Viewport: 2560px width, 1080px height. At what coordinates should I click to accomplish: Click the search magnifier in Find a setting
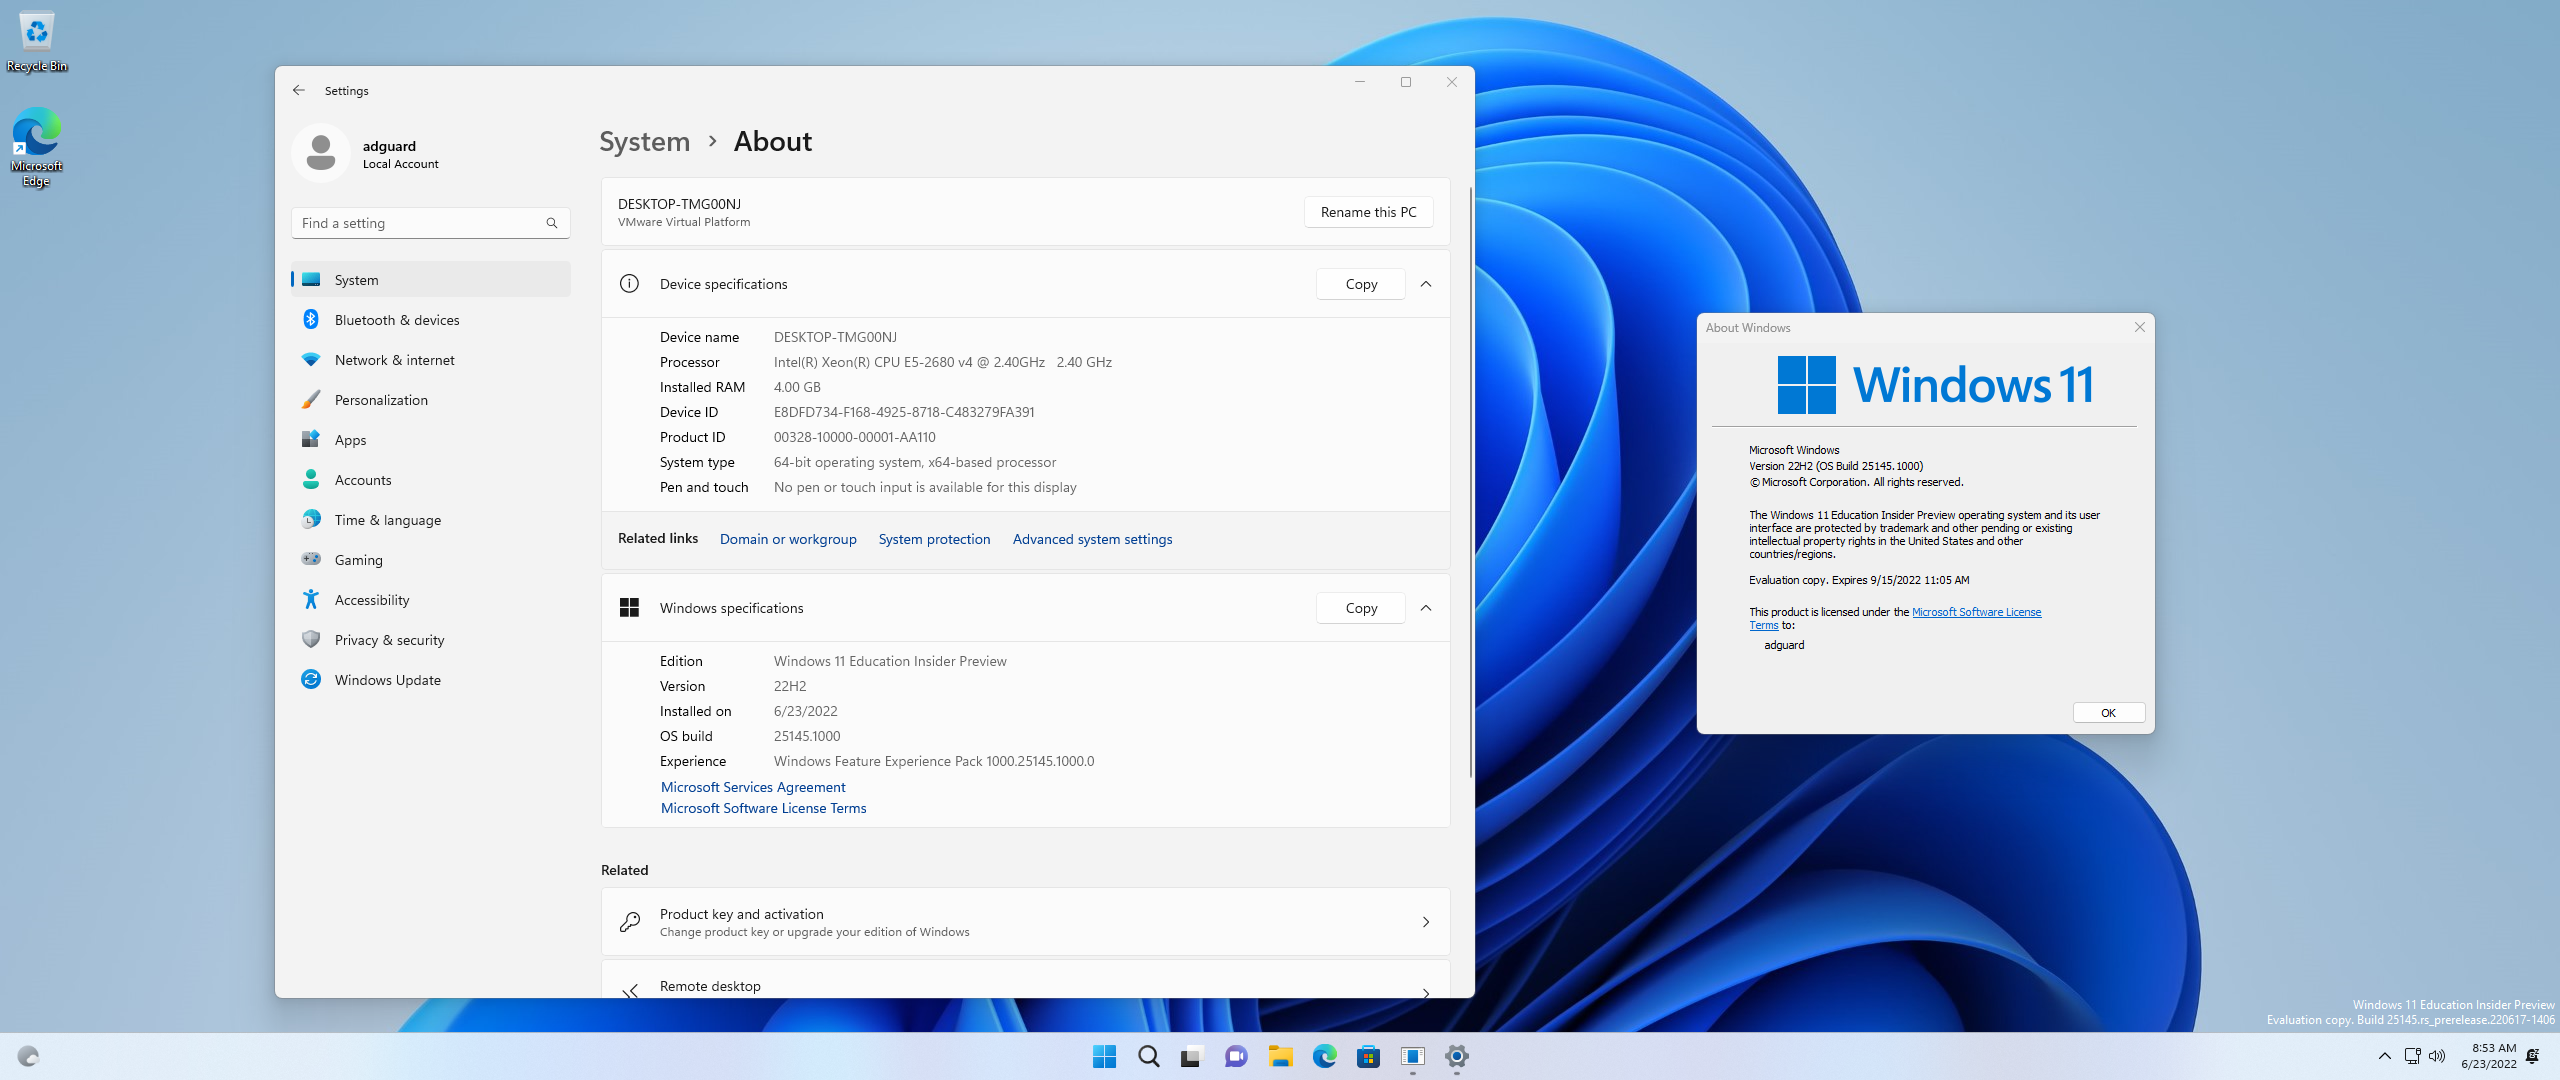552,223
